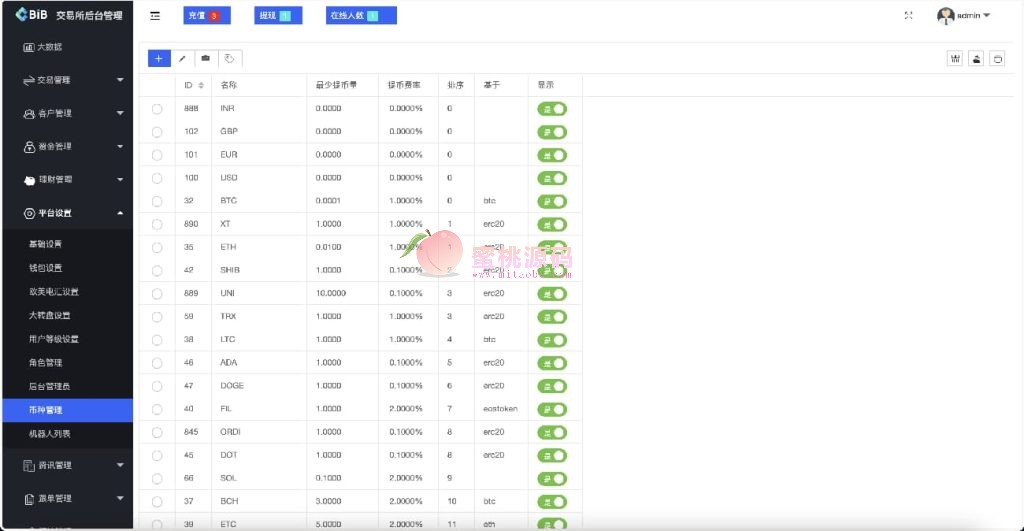Image resolution: width=1024 pixels, height=531 pixels.
Task: Toggle the sidebar collapse hamburger icon
Action: (x=155, y=16)
